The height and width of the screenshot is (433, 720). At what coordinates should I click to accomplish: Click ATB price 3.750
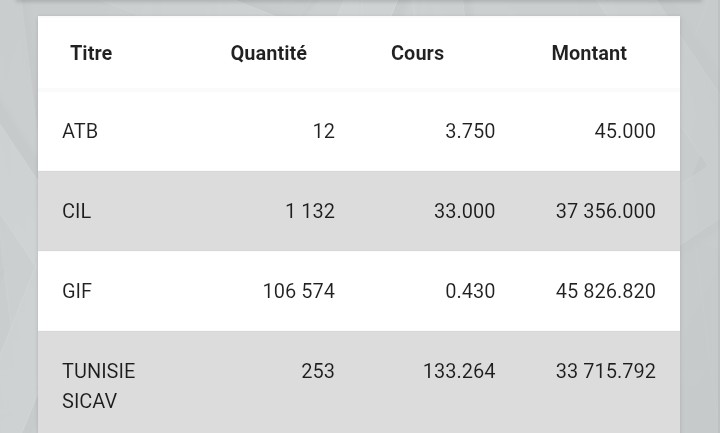[x=470, y=131]
